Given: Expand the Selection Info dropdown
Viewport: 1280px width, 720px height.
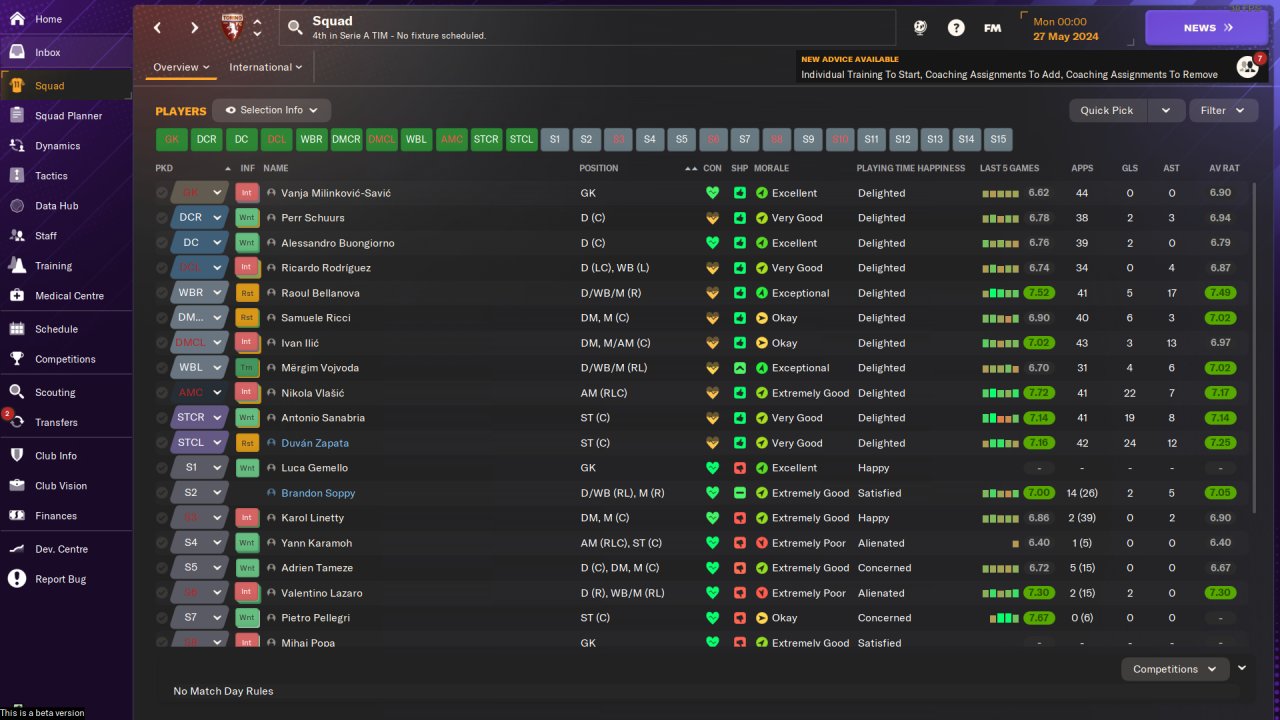Looking at the screenshot, I should (272, 110).
